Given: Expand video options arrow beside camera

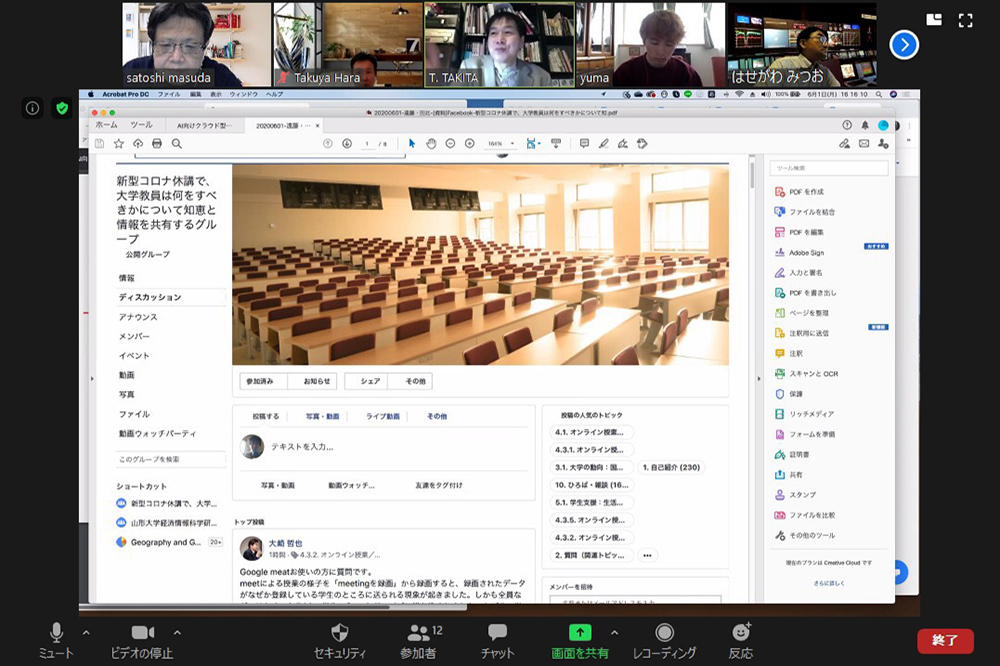Looking at the screenshot, I should [x=177, y=633].
